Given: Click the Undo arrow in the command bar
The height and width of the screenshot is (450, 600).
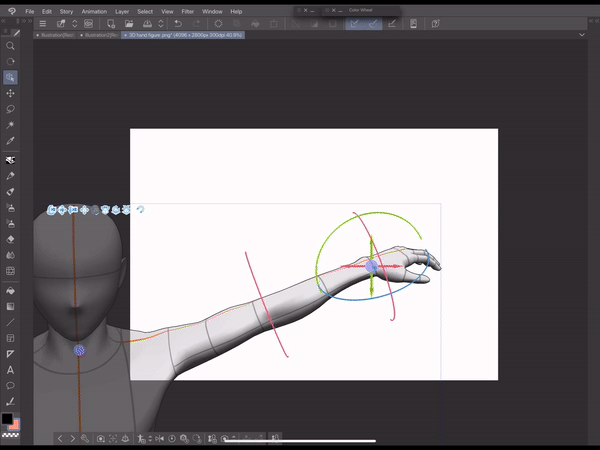Looking at the screenshot, I should [178, 23].
